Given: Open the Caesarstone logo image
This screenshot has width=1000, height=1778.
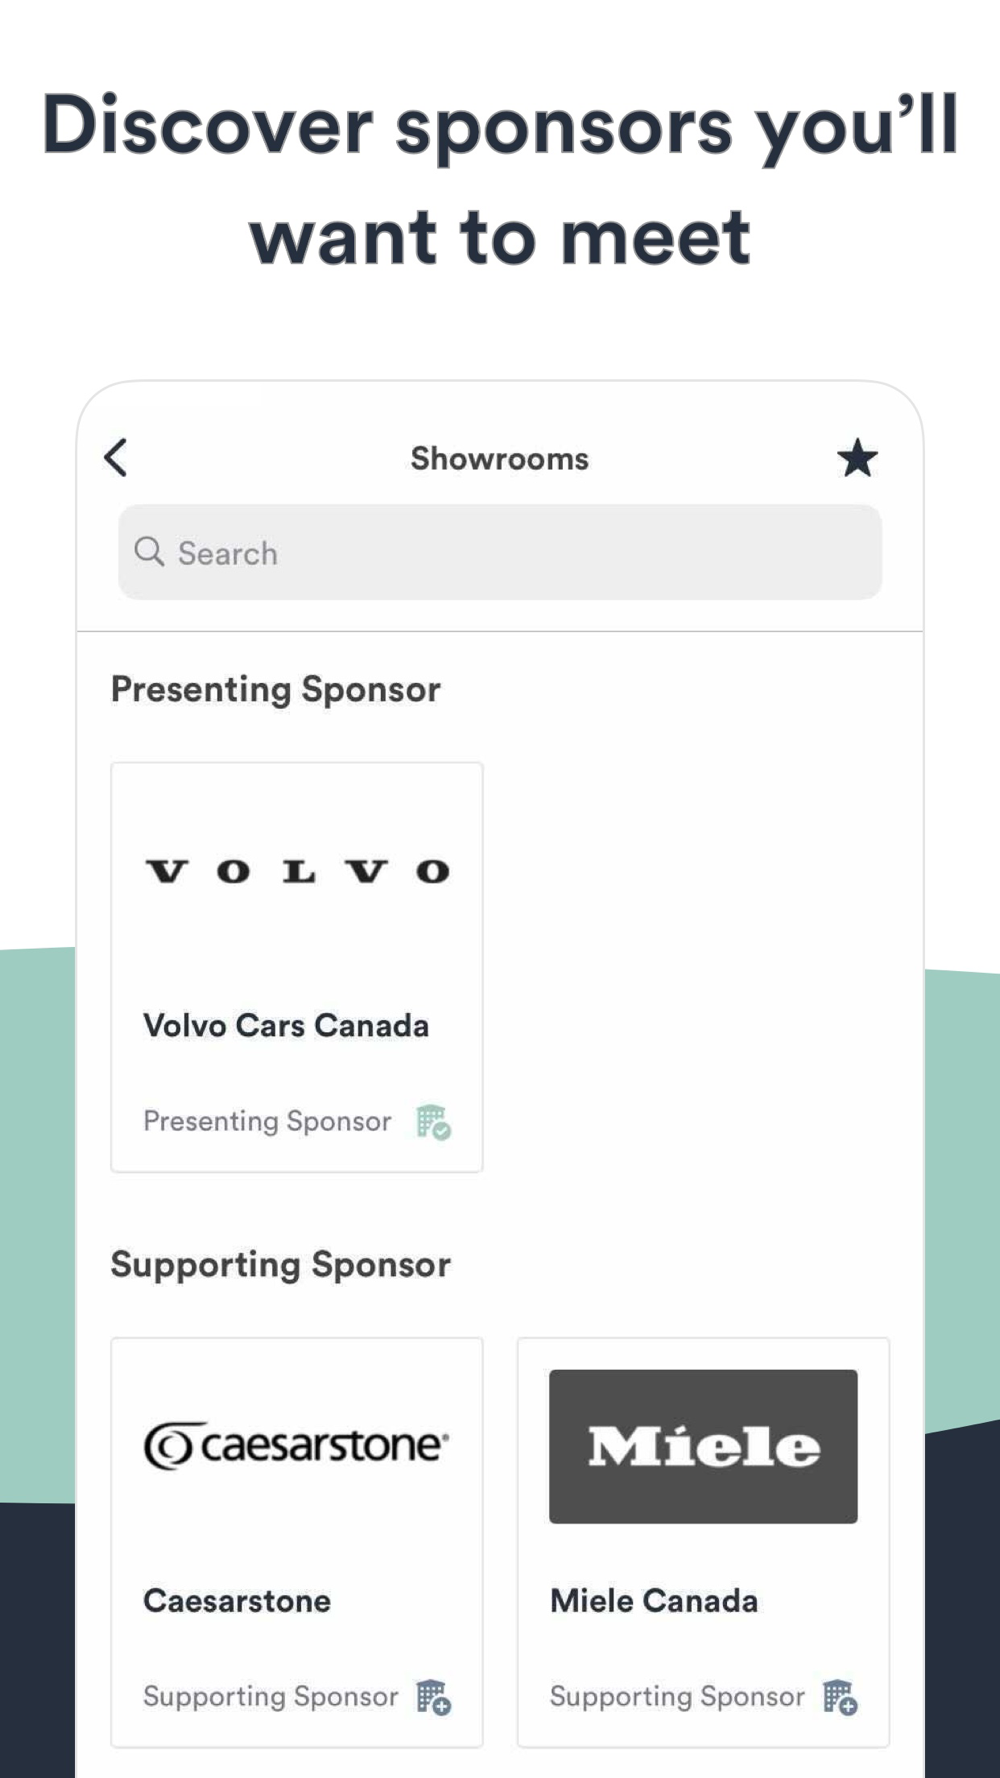Looking at the screenshot, I should pyautogui.click(x=297, y=1445).
